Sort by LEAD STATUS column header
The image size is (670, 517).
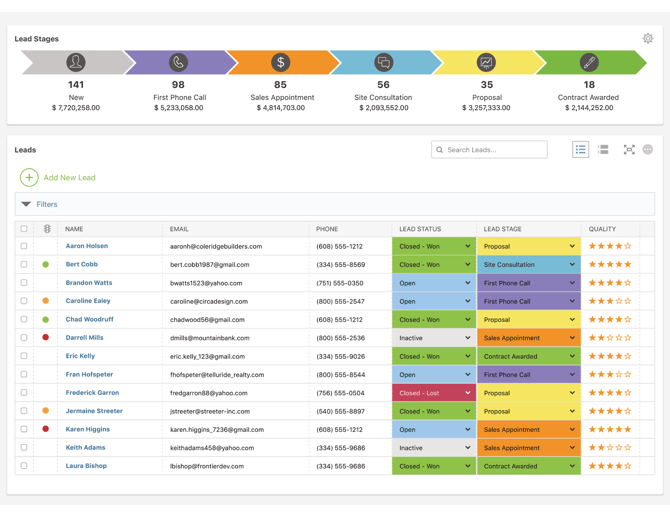pos(420,229)
